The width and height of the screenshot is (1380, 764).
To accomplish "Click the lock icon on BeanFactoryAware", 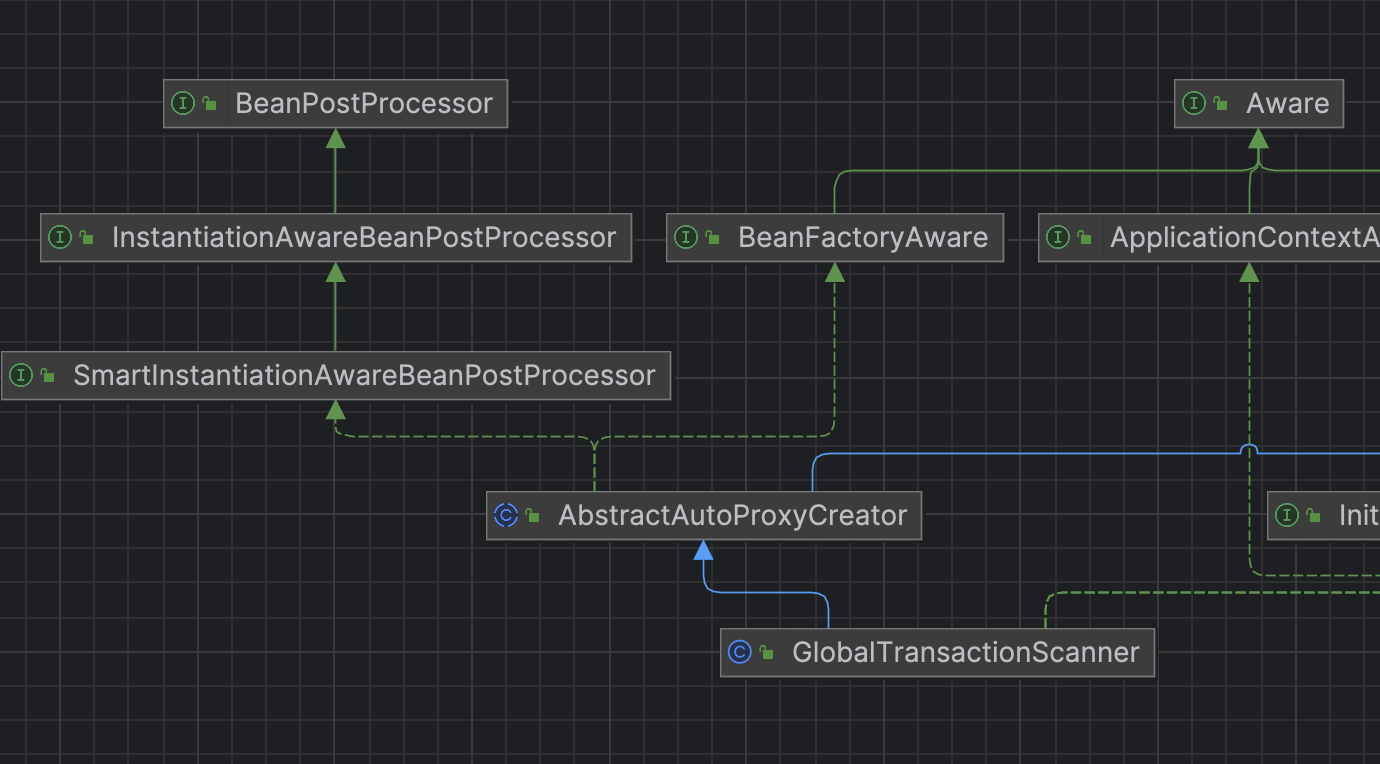I will (x=713, y=237).
